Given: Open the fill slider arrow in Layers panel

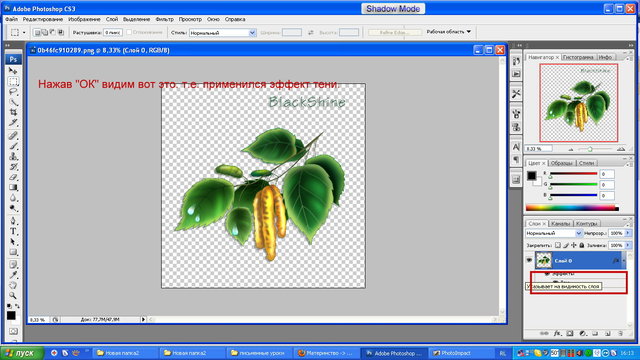Looking at the screenshot, I should (x=628, y=245).
